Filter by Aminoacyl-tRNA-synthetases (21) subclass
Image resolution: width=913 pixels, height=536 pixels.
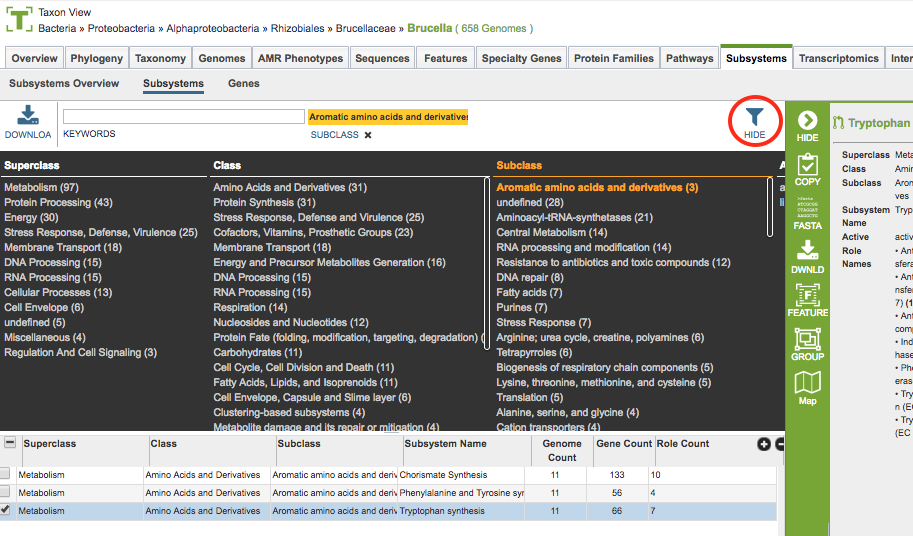point(574,218)
